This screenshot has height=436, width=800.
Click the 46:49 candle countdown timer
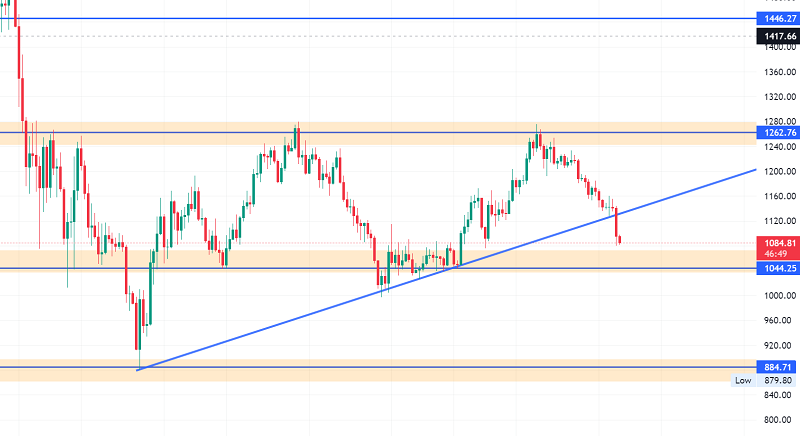pos(776,254)
